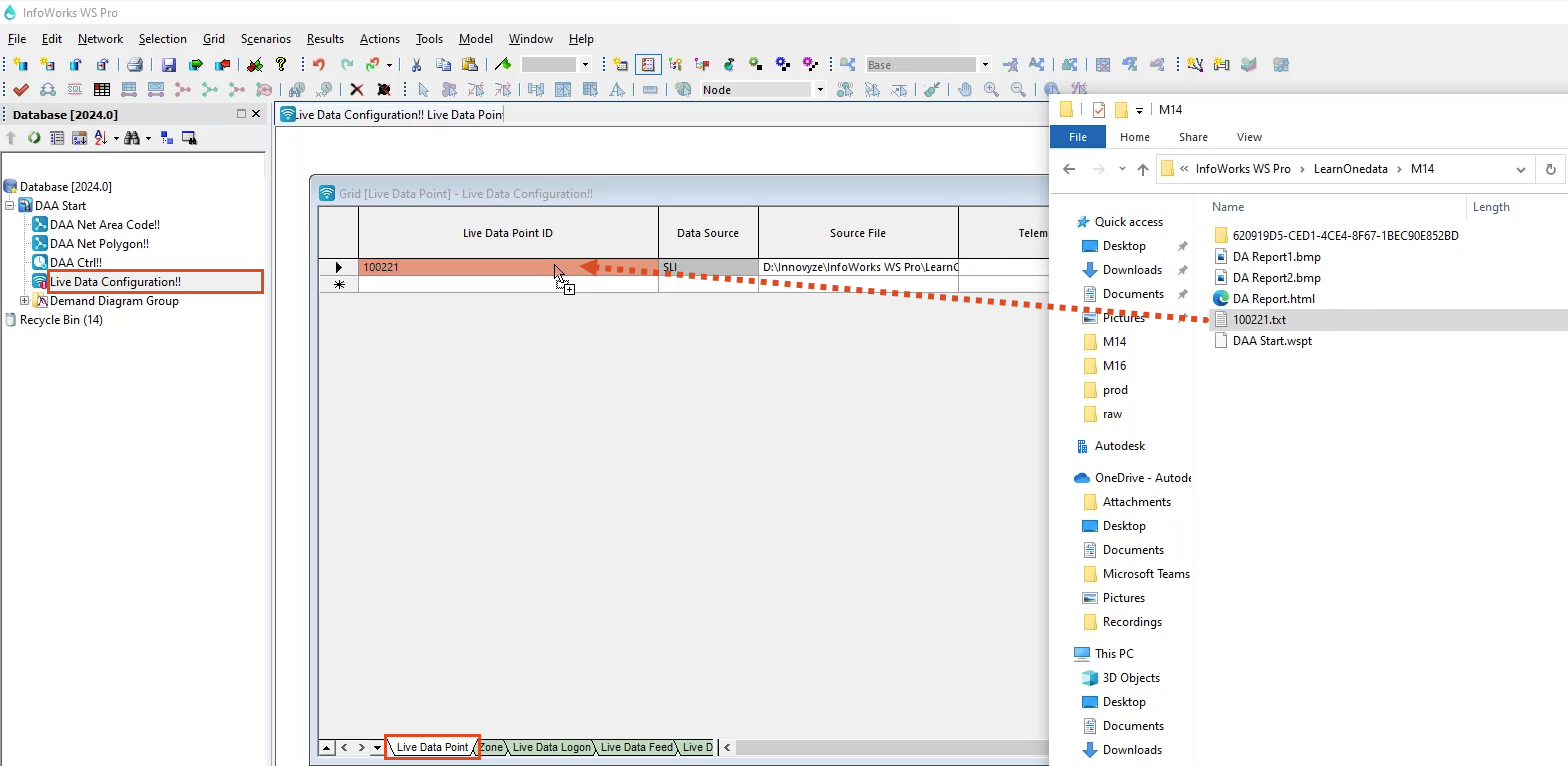Image resolution: width=1568 pixels, height=766 pixels.
Task: Click the Zoom in magnifier icon
Action: point(991,90)
